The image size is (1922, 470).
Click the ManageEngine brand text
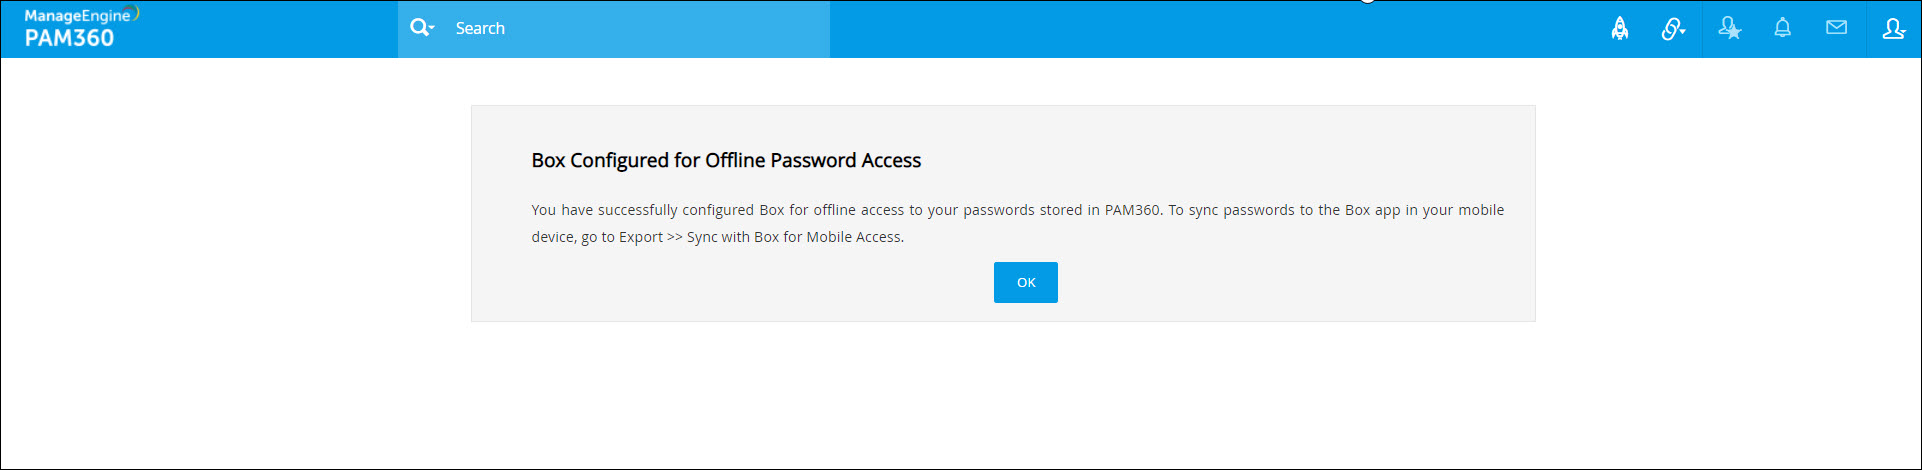pyautogui.click(x=76, y=16)
